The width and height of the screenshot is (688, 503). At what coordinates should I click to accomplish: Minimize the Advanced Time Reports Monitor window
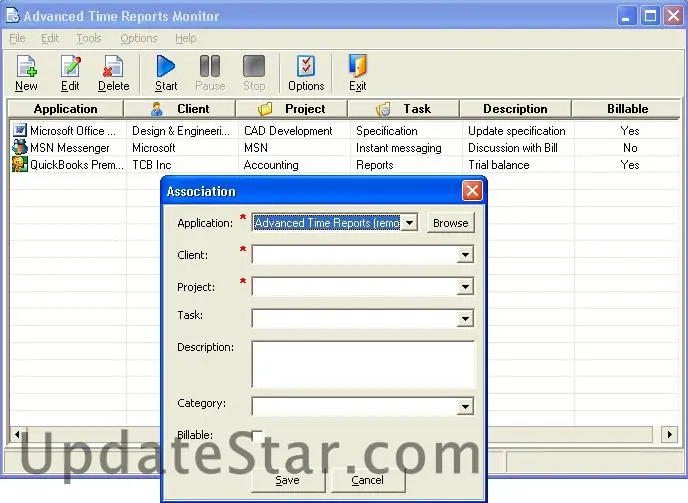627,16
